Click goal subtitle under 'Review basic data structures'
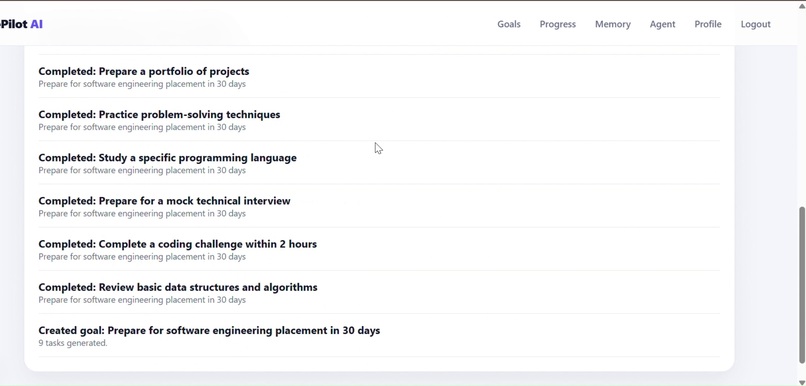 pyautogui.click(x=142, y=300)
